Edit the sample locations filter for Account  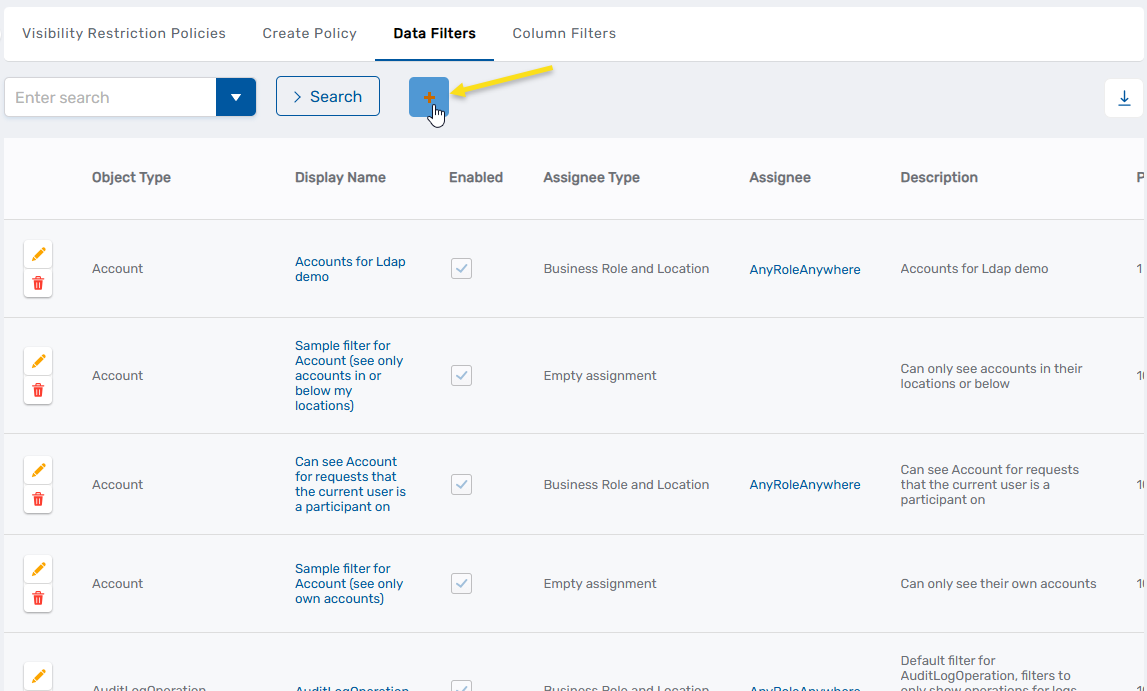pos(37,361)
